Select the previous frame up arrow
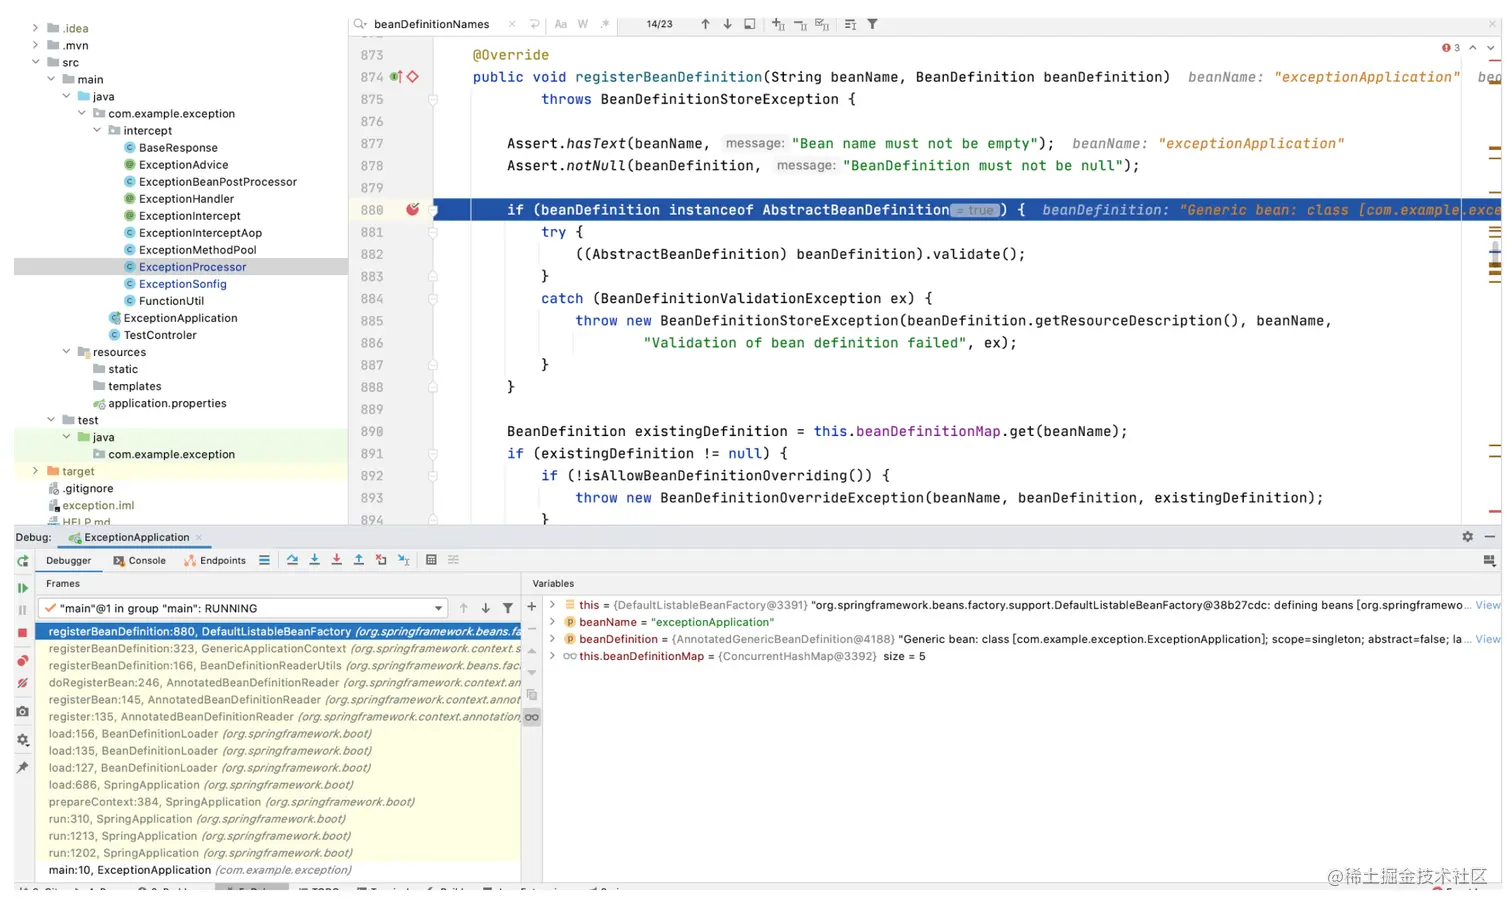Viewport: 1512px width, 911px height. click(463, 608)
